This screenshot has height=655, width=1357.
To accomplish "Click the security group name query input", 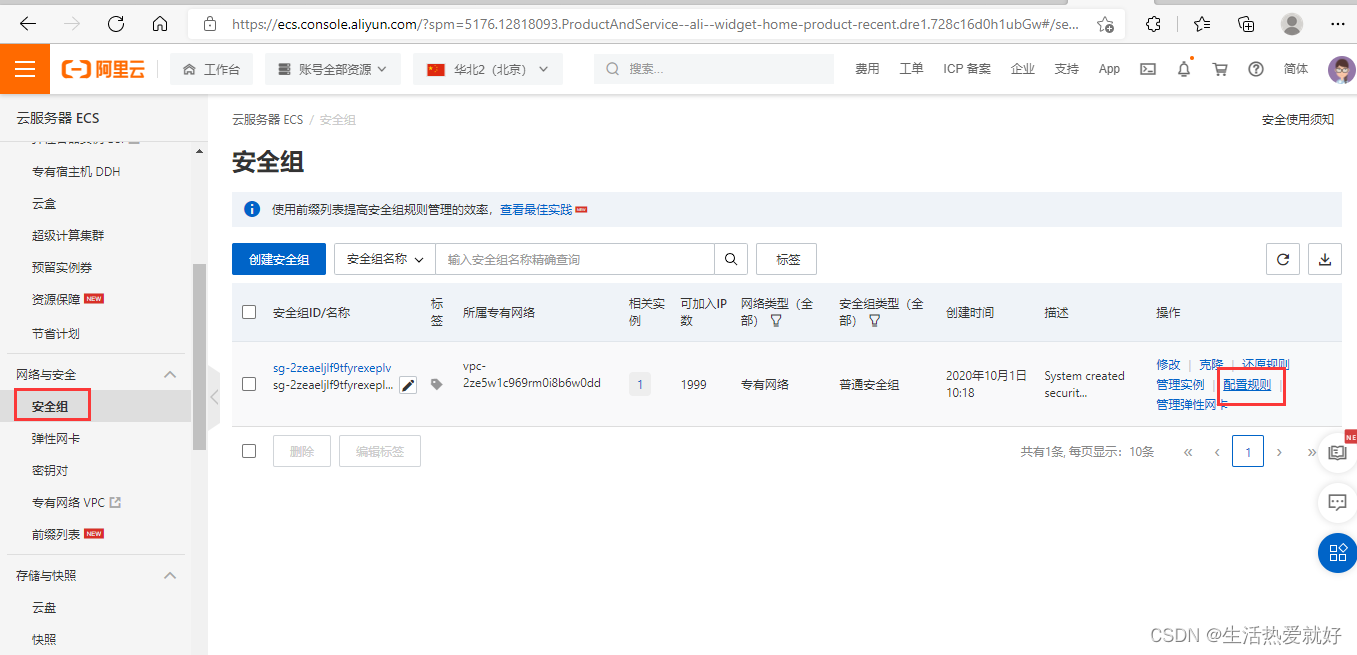I will 575,259.
